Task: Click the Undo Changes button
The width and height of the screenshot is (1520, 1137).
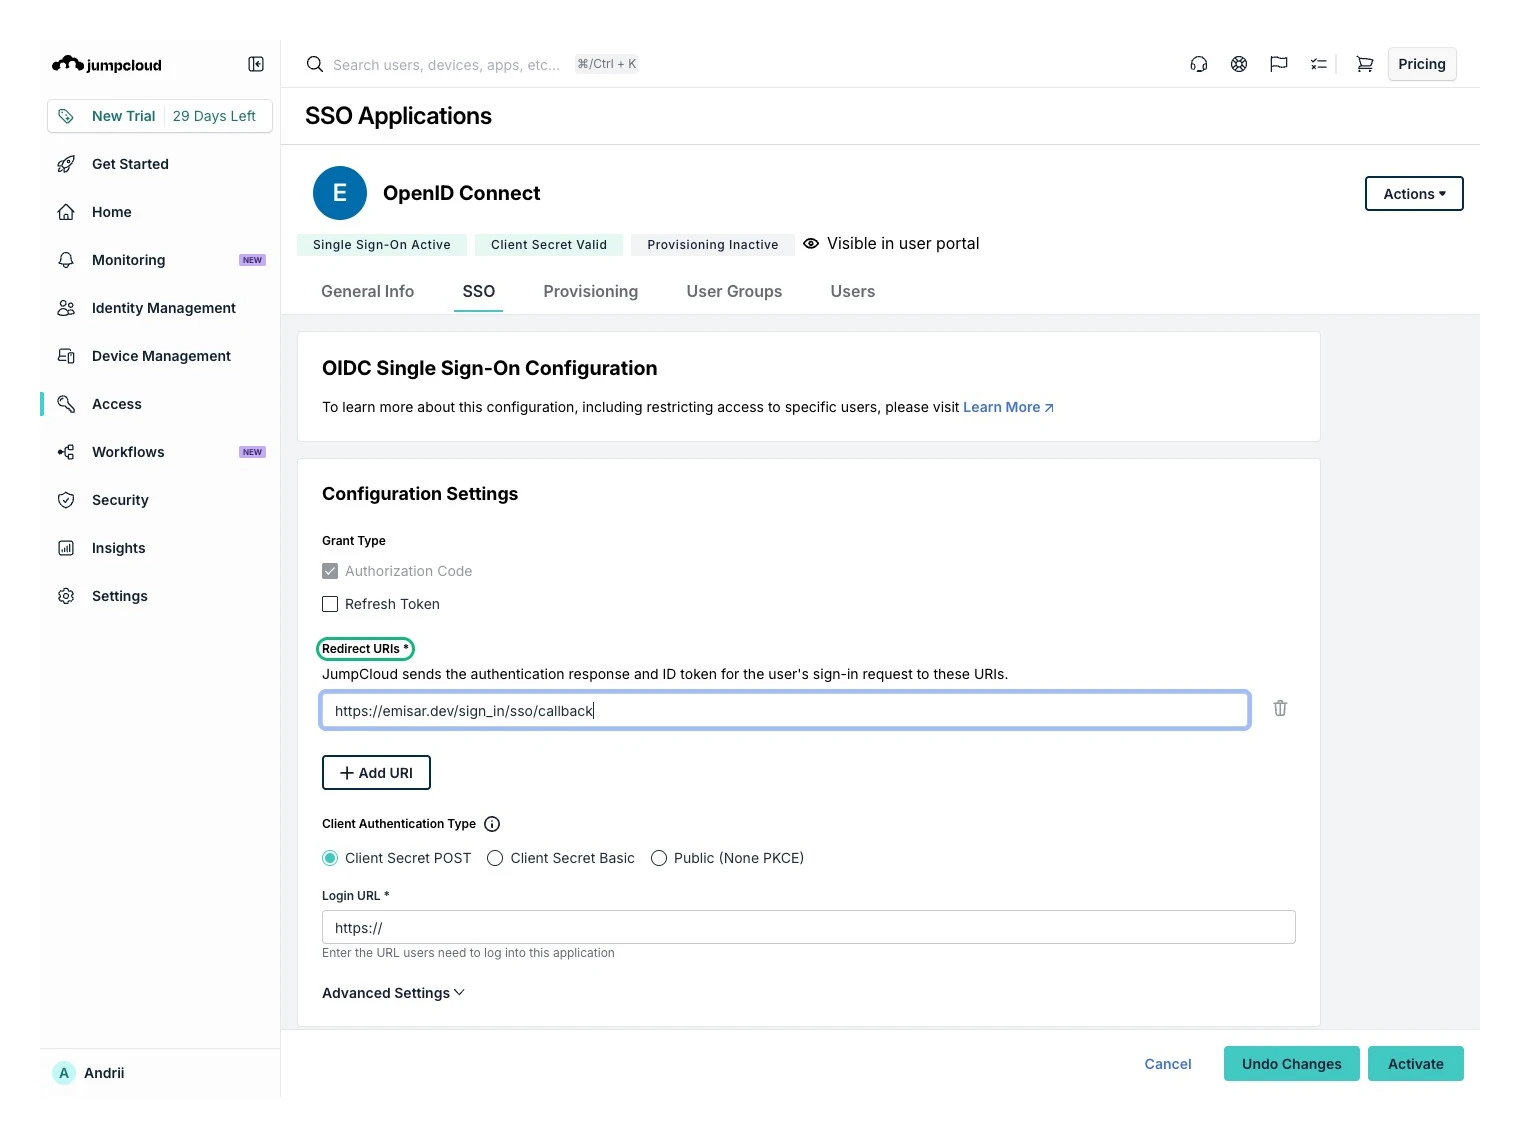Action: pyautogui.click(x=1291, y=1064)
